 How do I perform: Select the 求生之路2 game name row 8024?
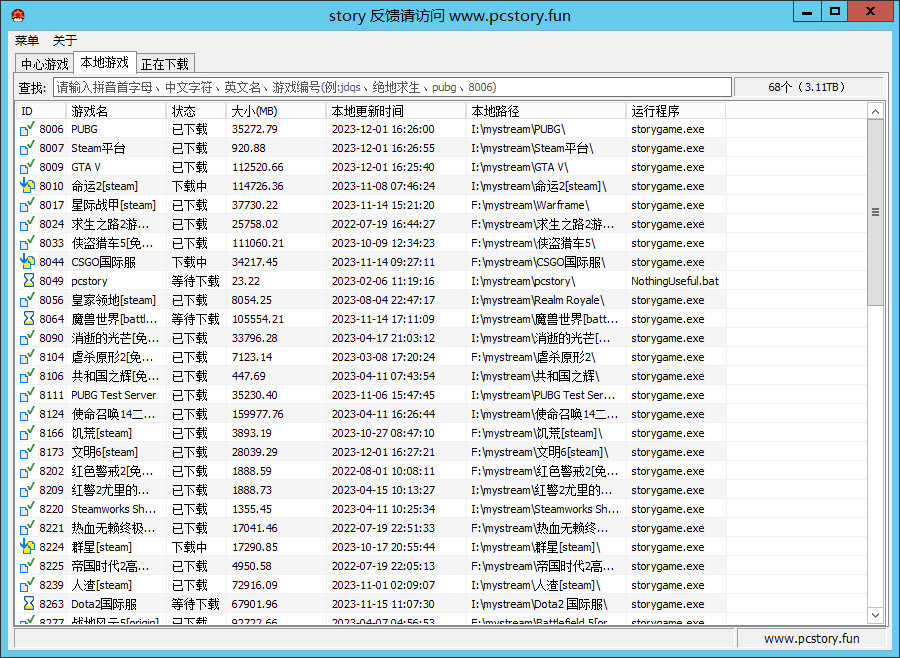coord(110,224)
